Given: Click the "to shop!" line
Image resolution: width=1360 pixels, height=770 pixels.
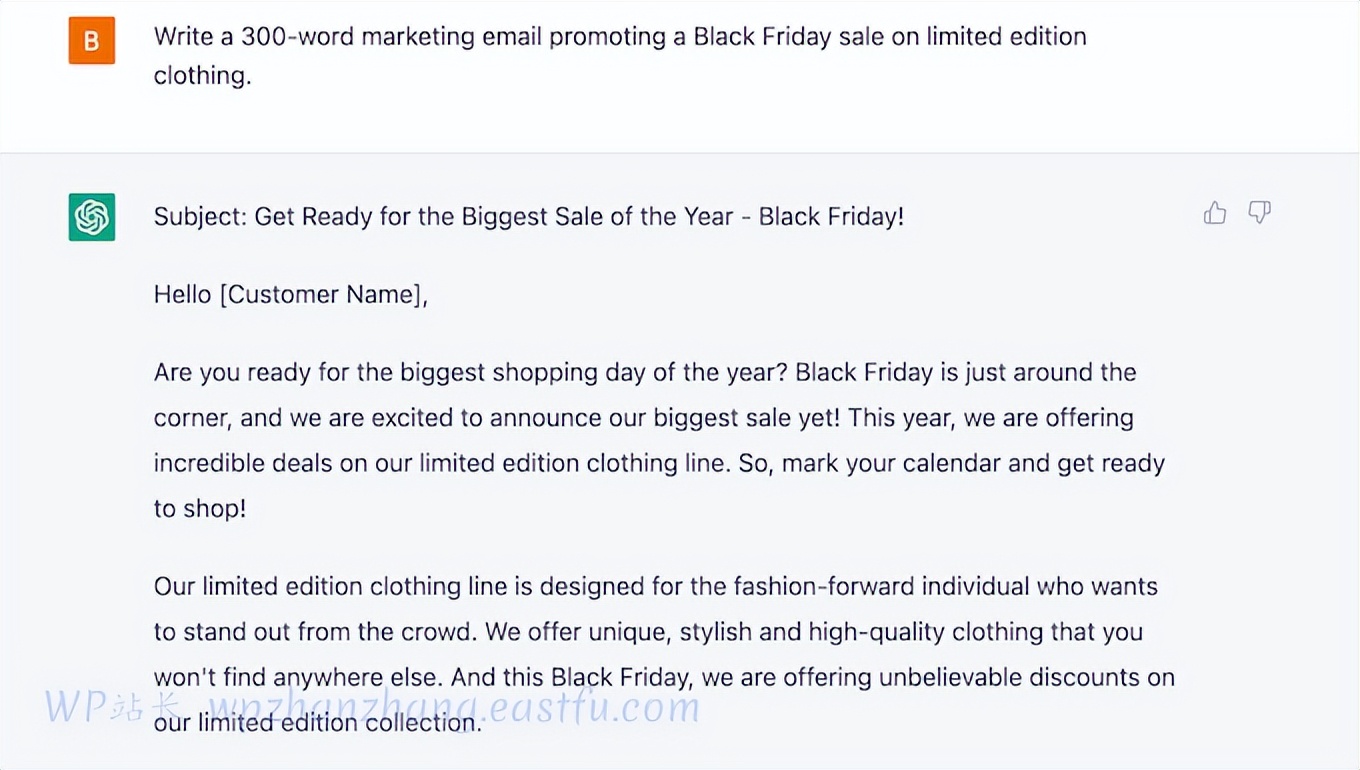Looking at the screenshot, I should pyautogui.click(x=200, y=508).
